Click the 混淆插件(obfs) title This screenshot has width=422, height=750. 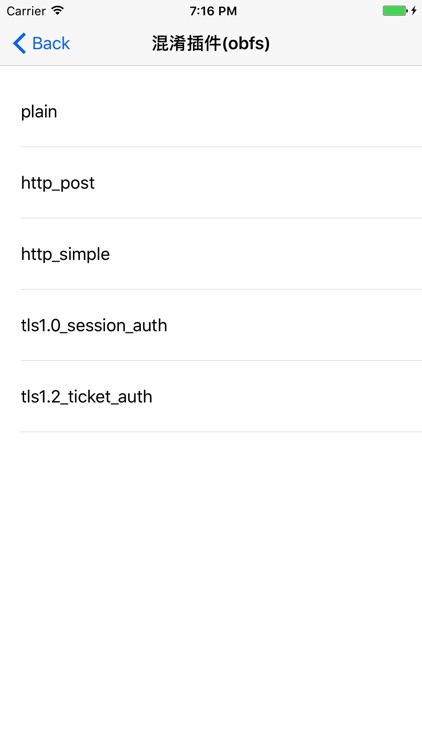(x=211, y=44)
